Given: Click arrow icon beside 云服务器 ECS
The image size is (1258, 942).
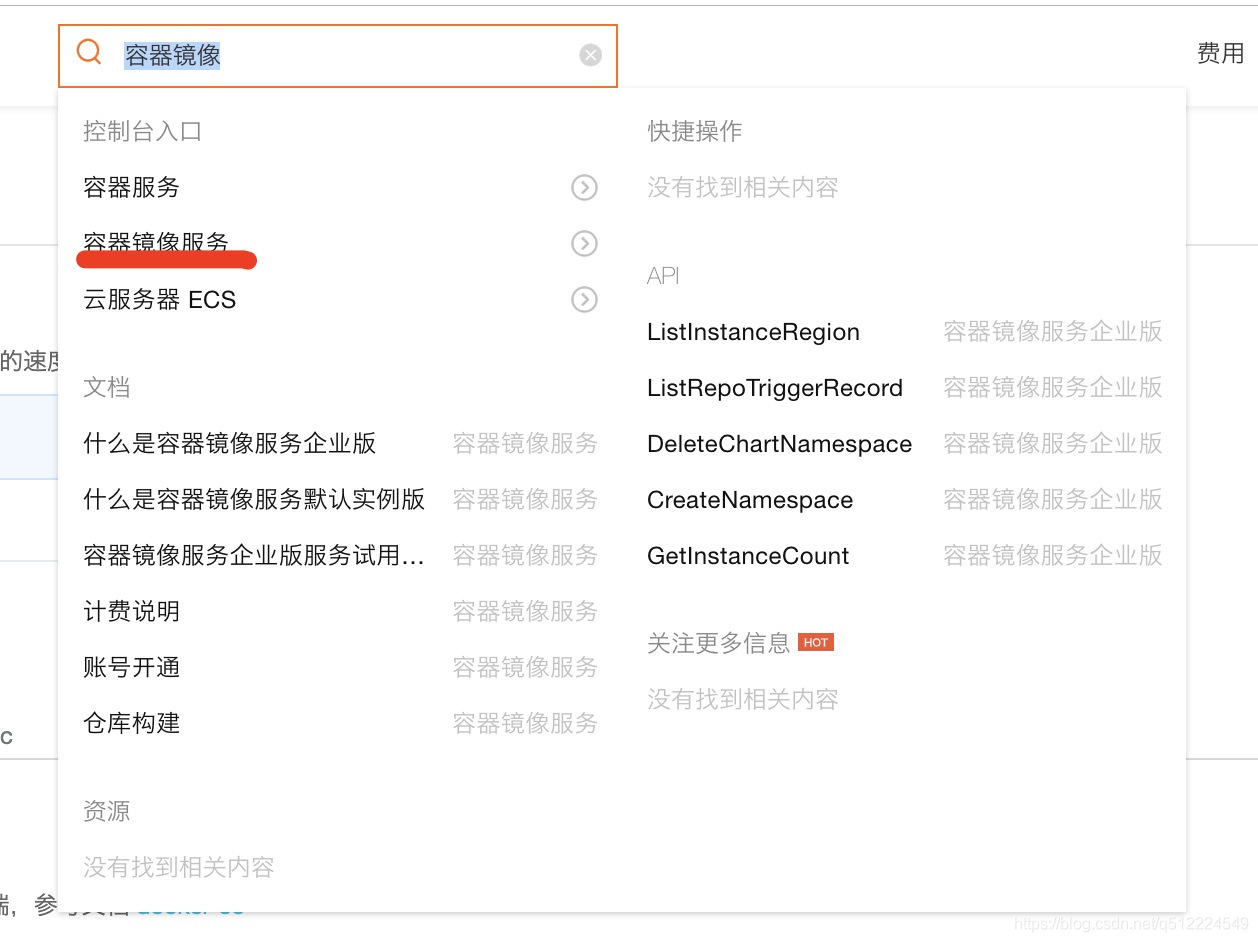Looking at the screenshot, I should [584, 299].
